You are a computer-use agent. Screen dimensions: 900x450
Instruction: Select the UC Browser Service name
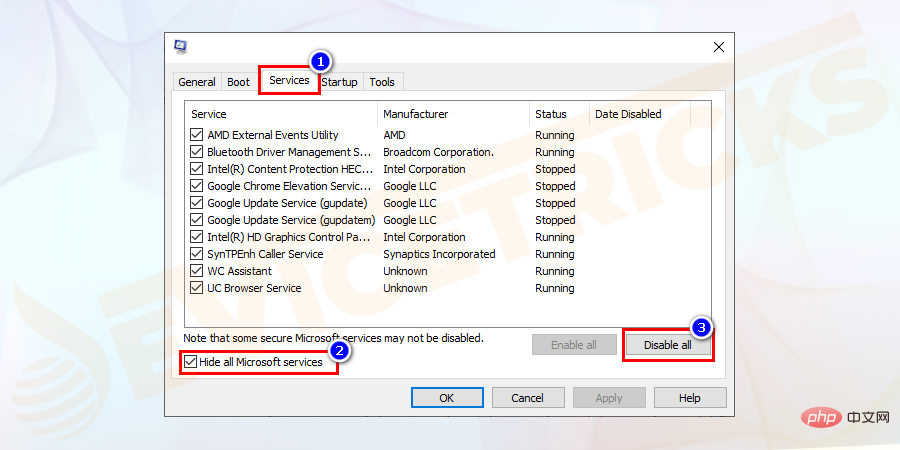click(x=254, y=288)
